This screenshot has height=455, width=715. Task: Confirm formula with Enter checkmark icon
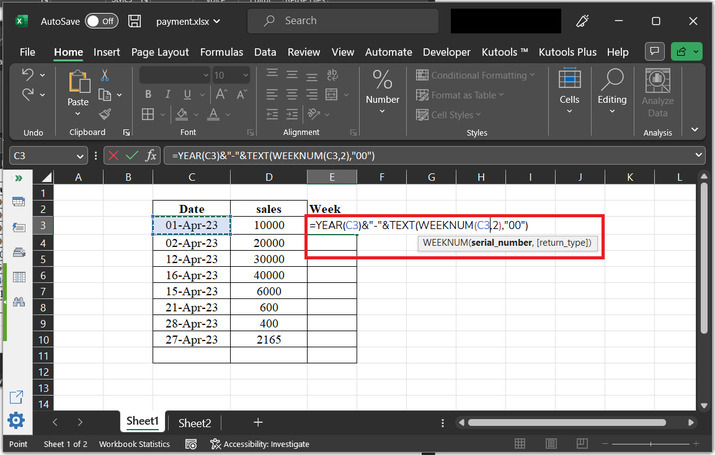click(131, 155)
